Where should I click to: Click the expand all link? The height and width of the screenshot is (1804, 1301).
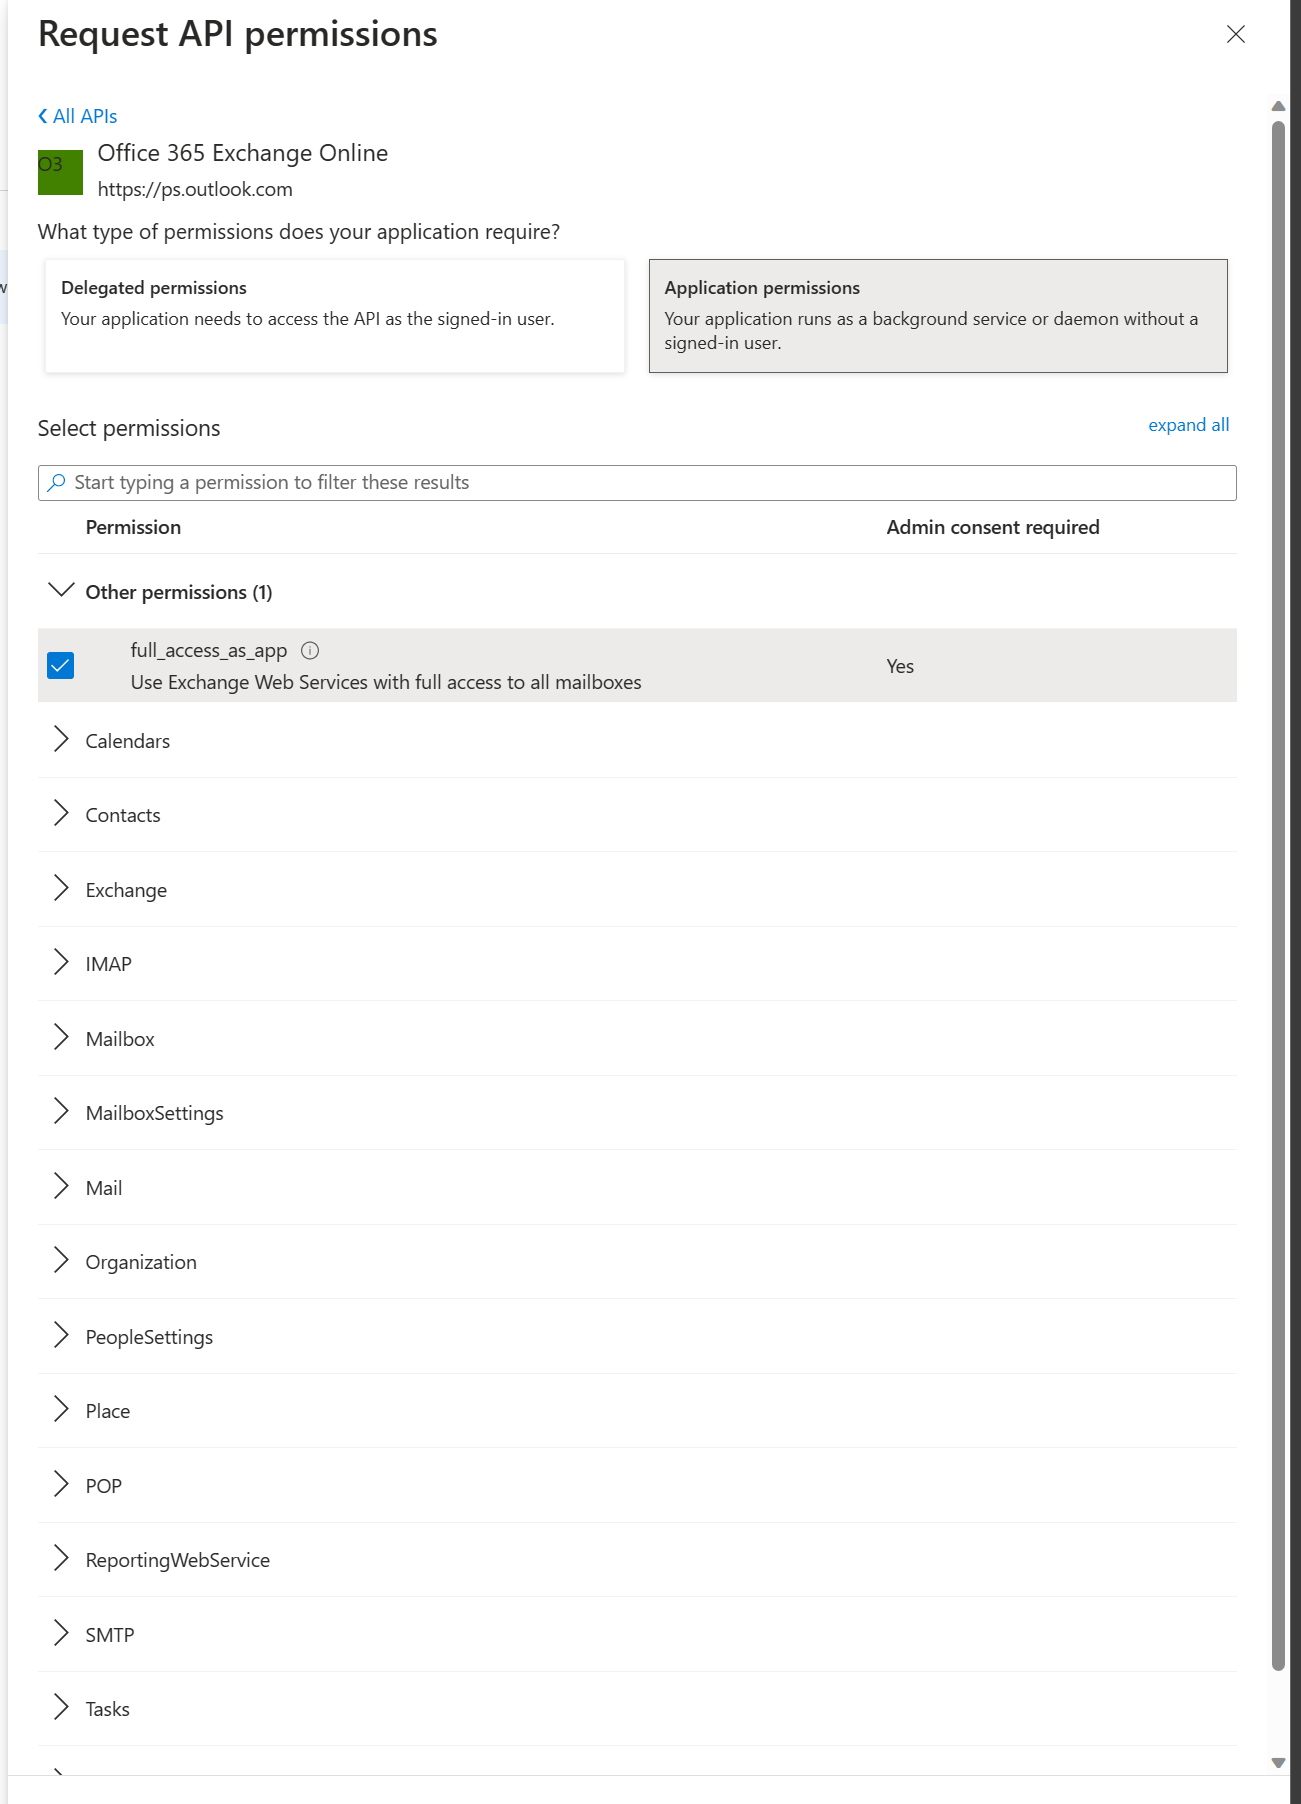[1188, 425]
